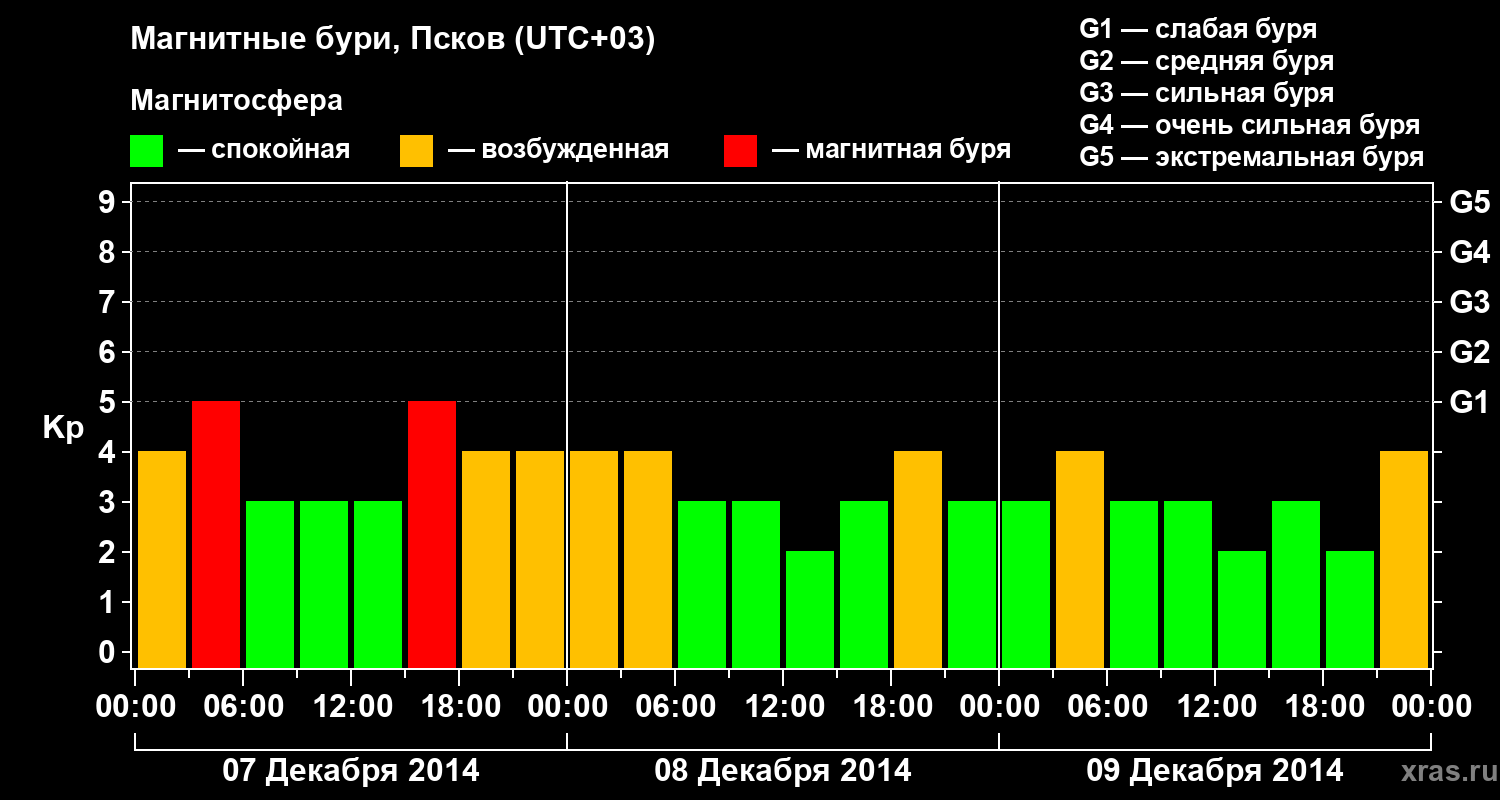This screenshot has height=800, width=1500.
Task: Click the 'Магнитные бури, Псков (UTC+03)' title
Action: (393, 41)
